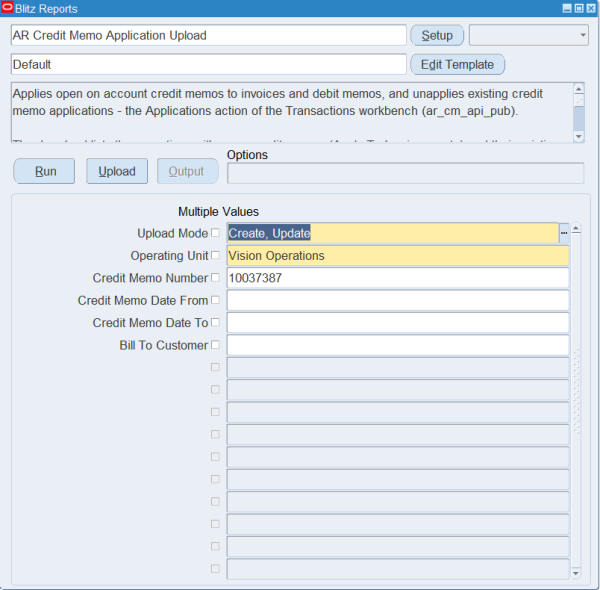Select the report description text area
This screenshot has width=600, height=590.
pos(292,112)
